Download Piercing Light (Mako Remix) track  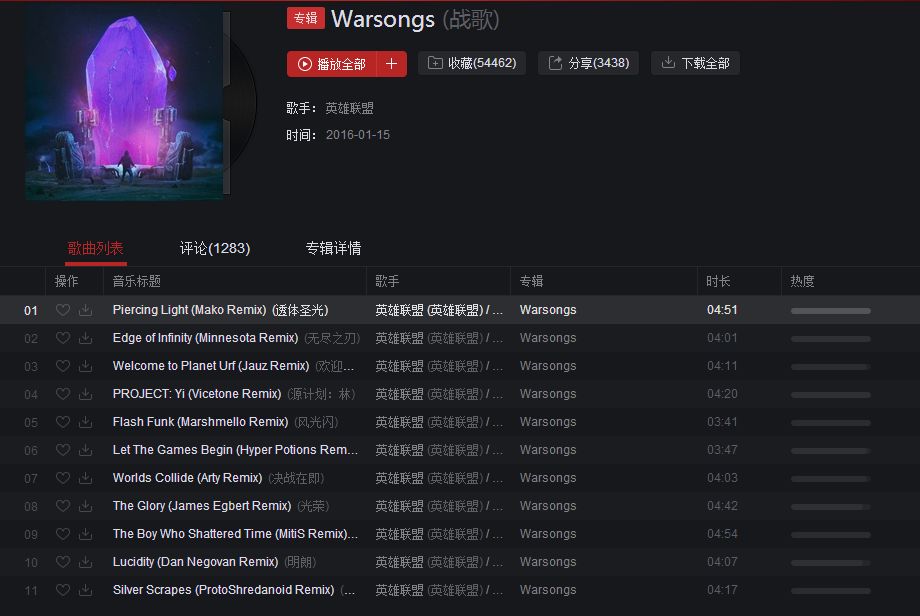click(86, 310)
